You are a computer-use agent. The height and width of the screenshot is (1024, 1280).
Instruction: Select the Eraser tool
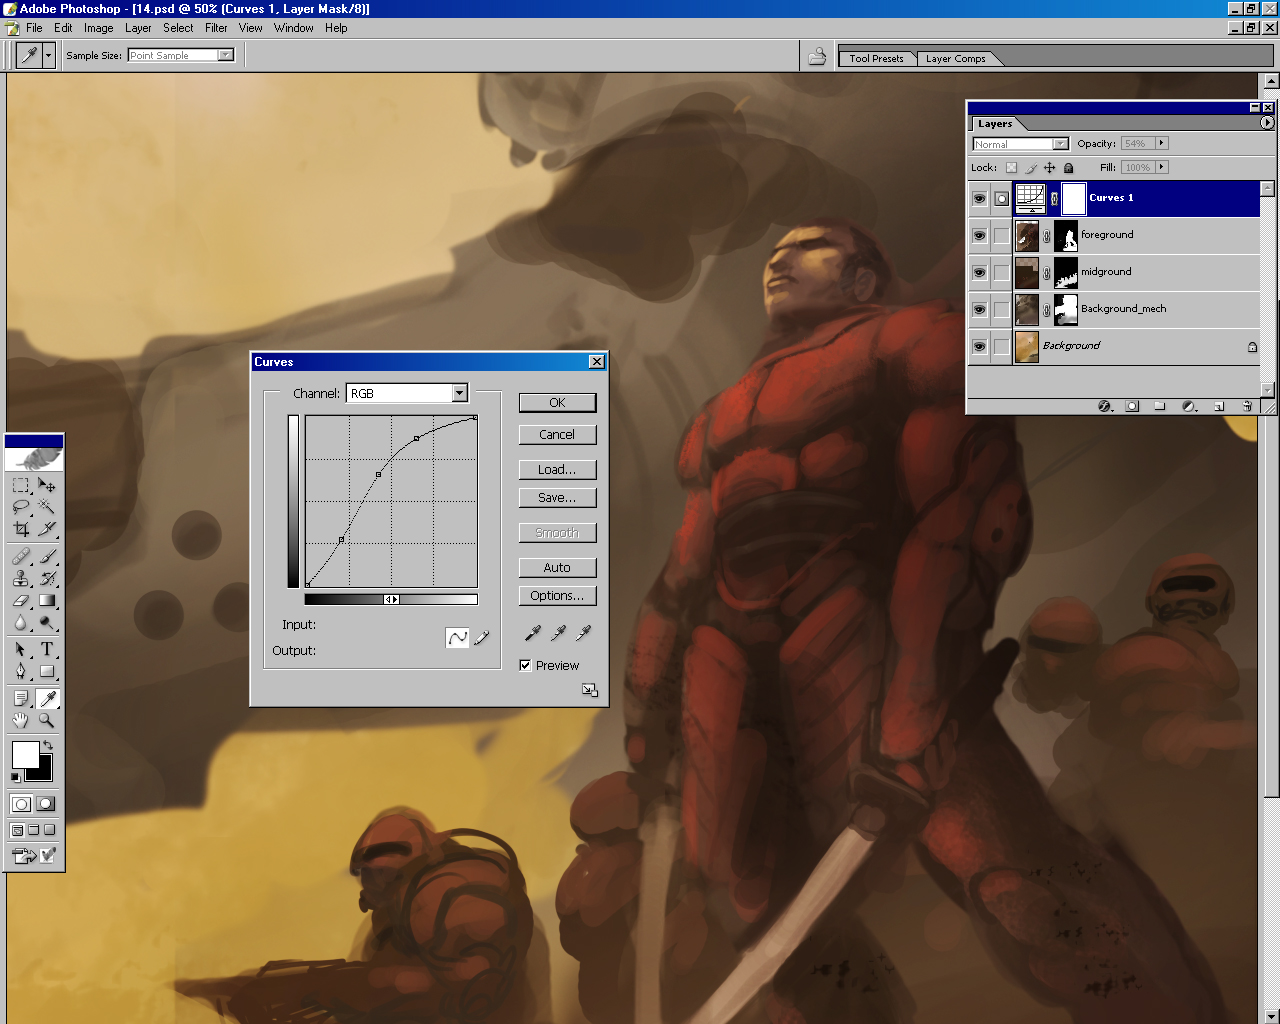coord(21,600)
